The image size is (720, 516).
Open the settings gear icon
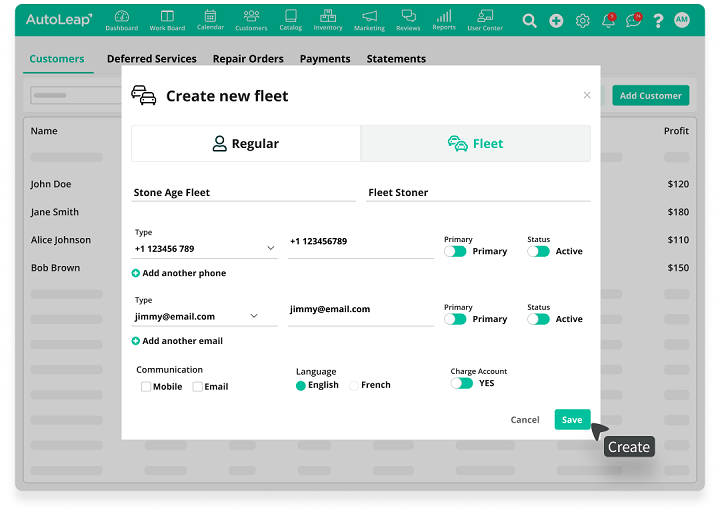pos(583,21)
